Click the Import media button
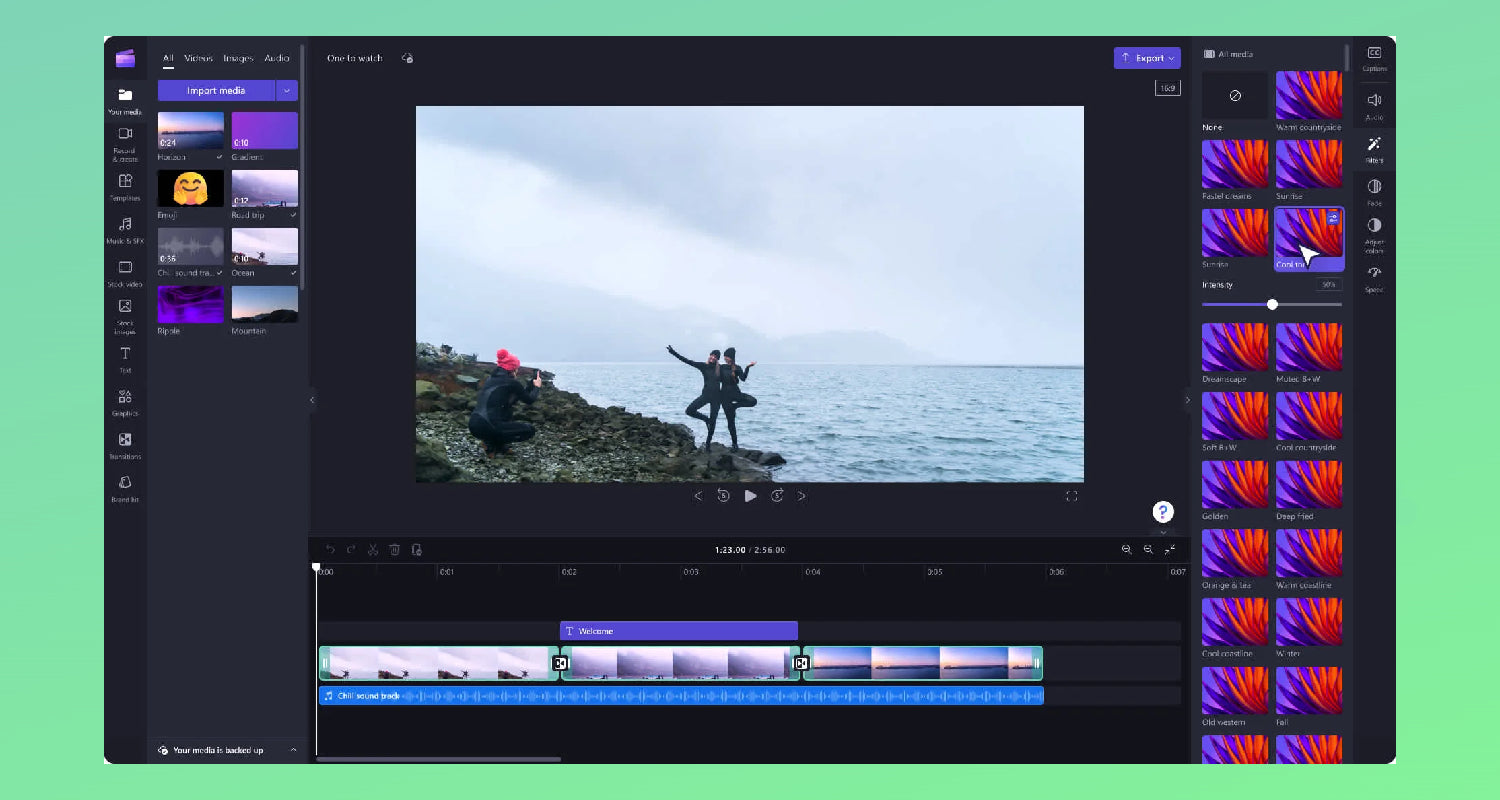 [216, 91]
